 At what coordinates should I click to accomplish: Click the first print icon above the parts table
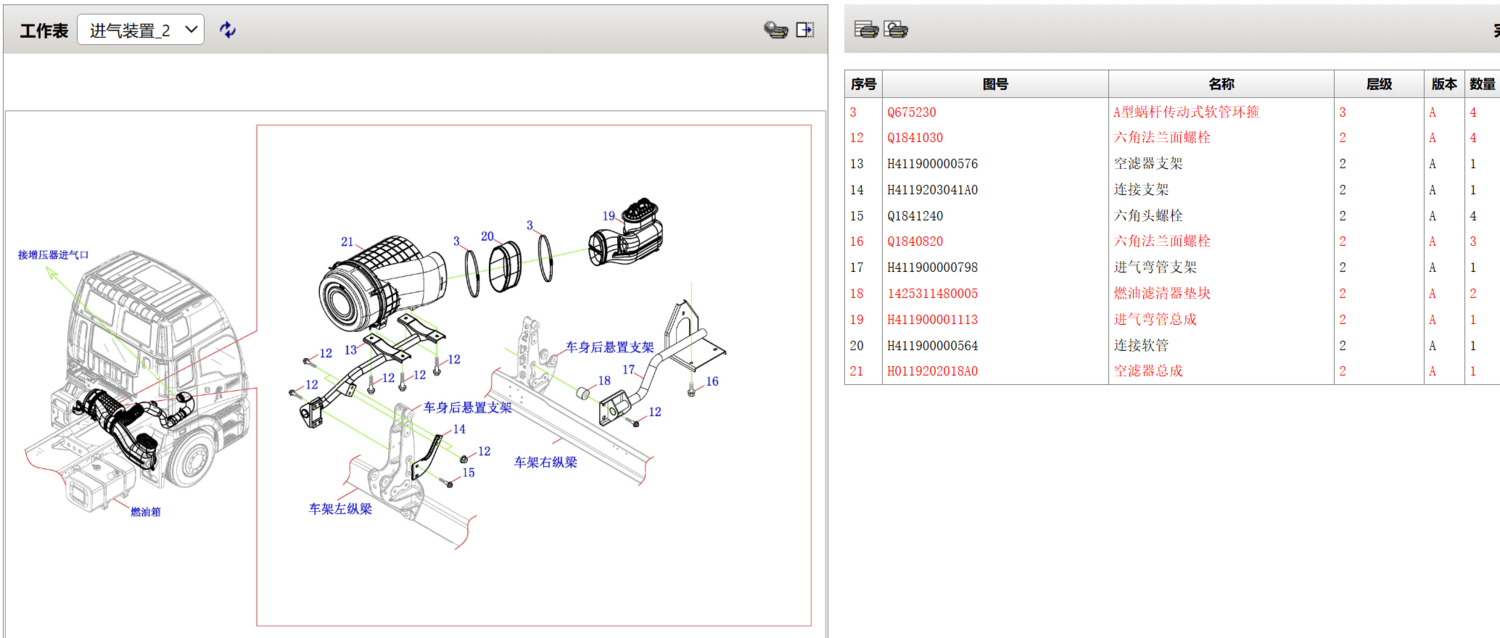(x=866, y=29)
